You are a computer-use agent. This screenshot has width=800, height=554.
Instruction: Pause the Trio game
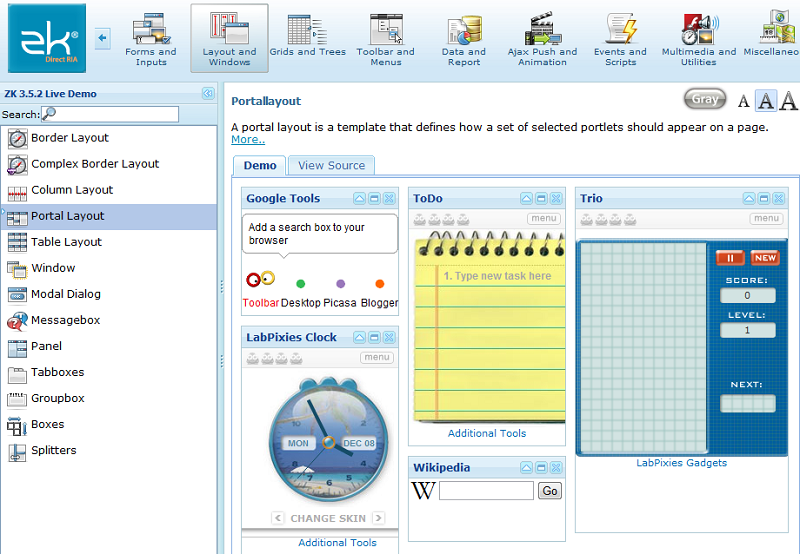point(730,258)
